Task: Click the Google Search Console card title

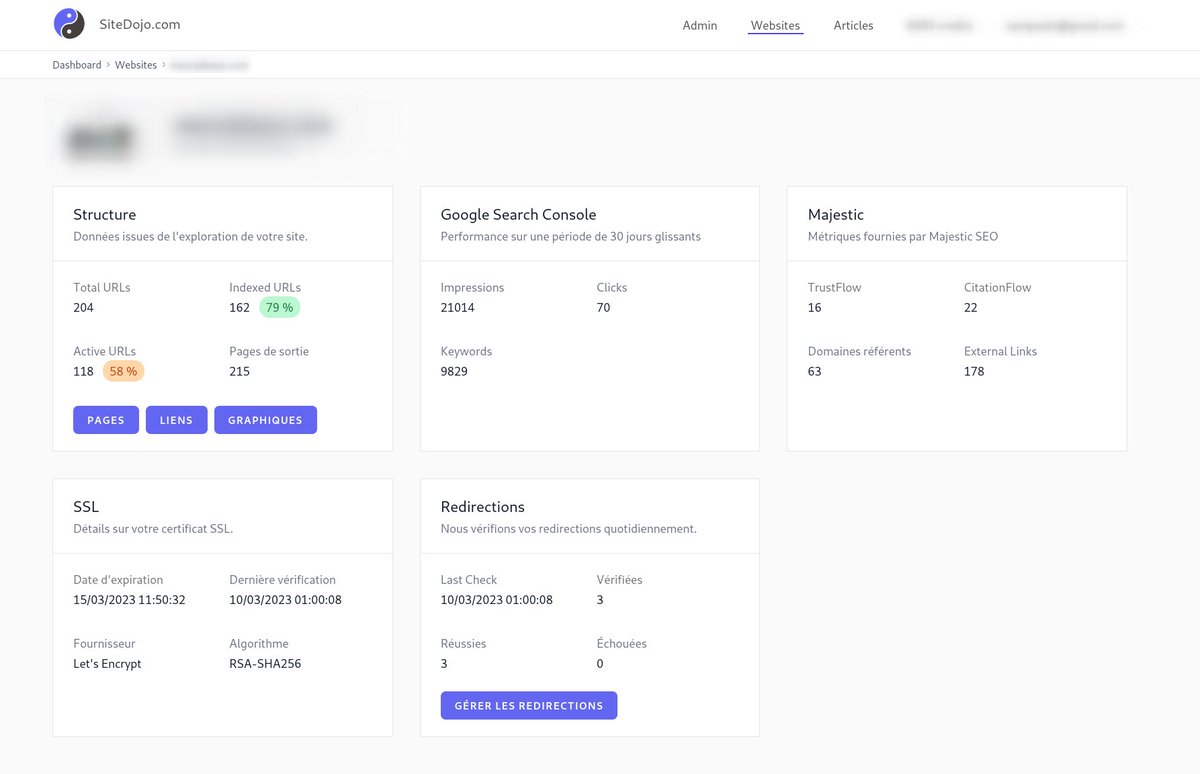Action: point(518,214)
